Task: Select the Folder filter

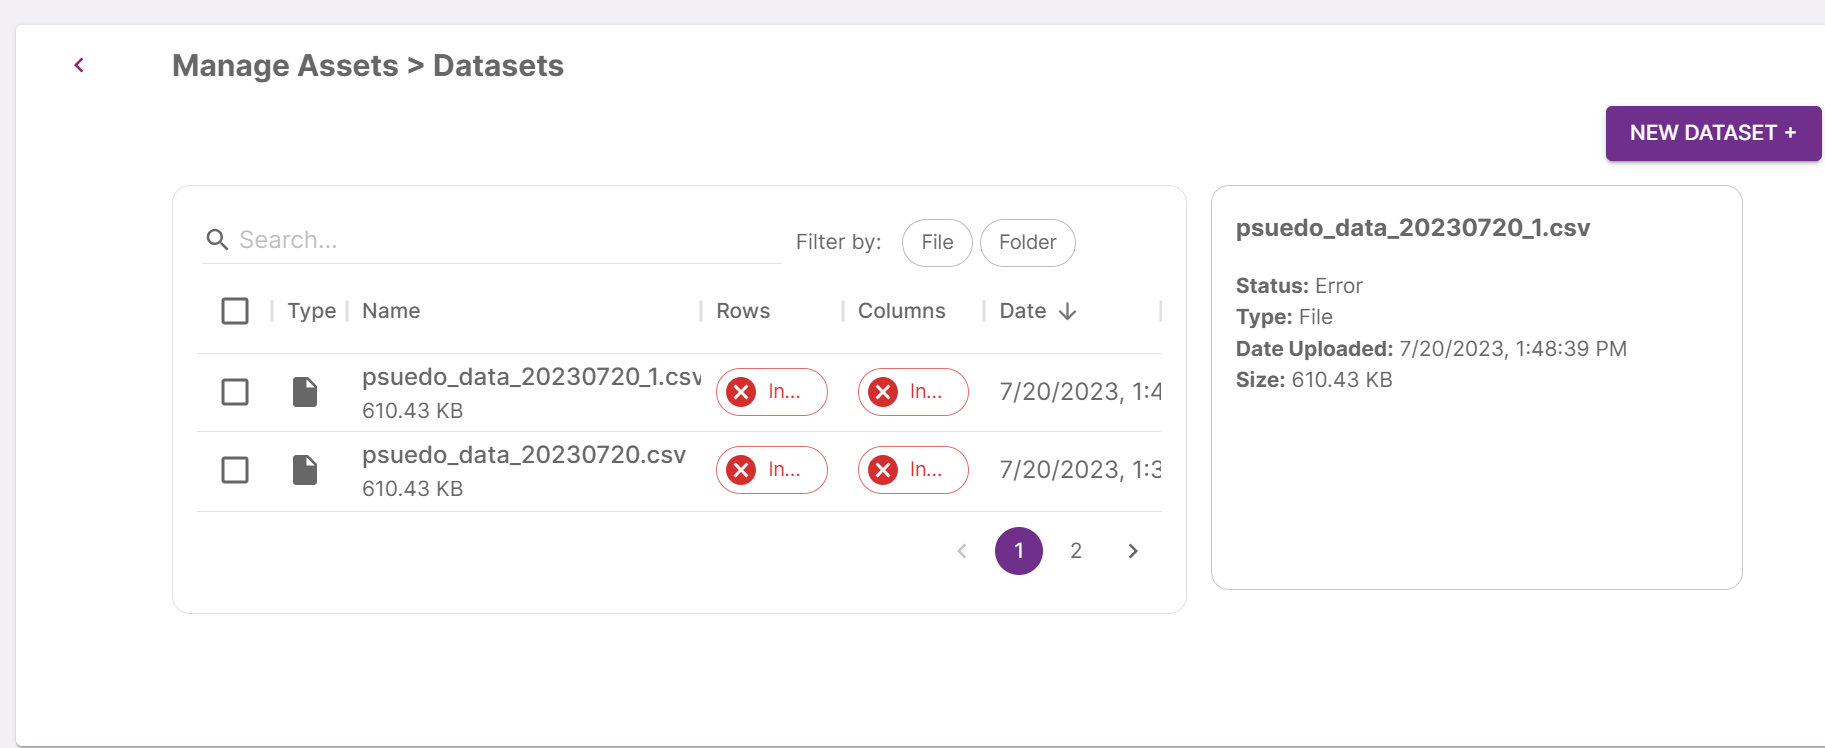Action: [x=1027, y=242]
